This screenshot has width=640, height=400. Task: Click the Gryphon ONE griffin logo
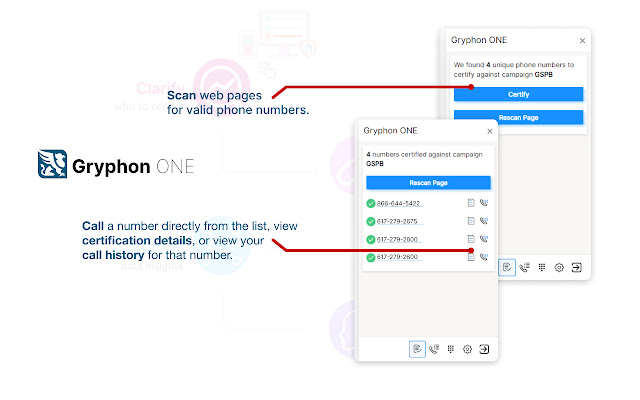(x=52, y=164)
